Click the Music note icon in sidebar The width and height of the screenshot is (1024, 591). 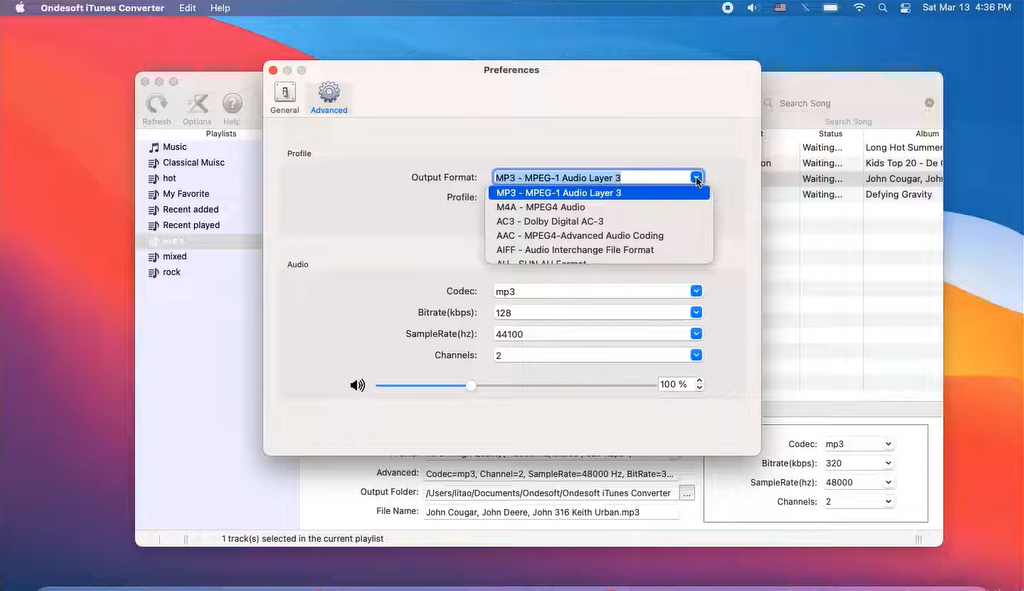153,148
